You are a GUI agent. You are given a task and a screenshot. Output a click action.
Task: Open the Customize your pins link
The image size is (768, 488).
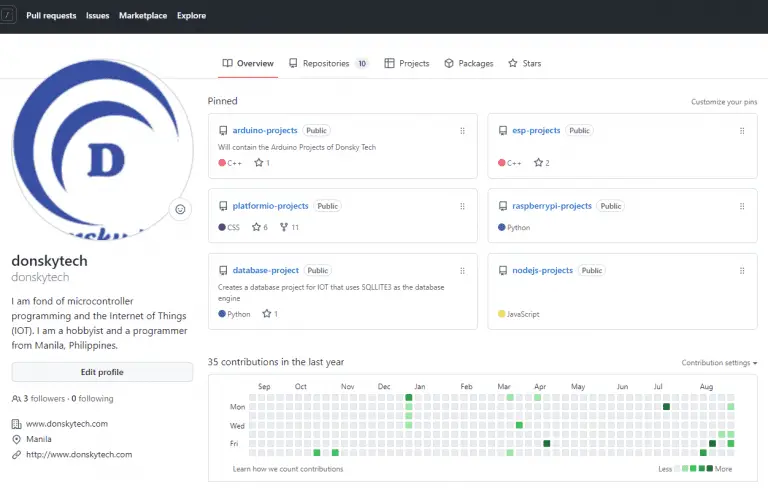point(723,102)
